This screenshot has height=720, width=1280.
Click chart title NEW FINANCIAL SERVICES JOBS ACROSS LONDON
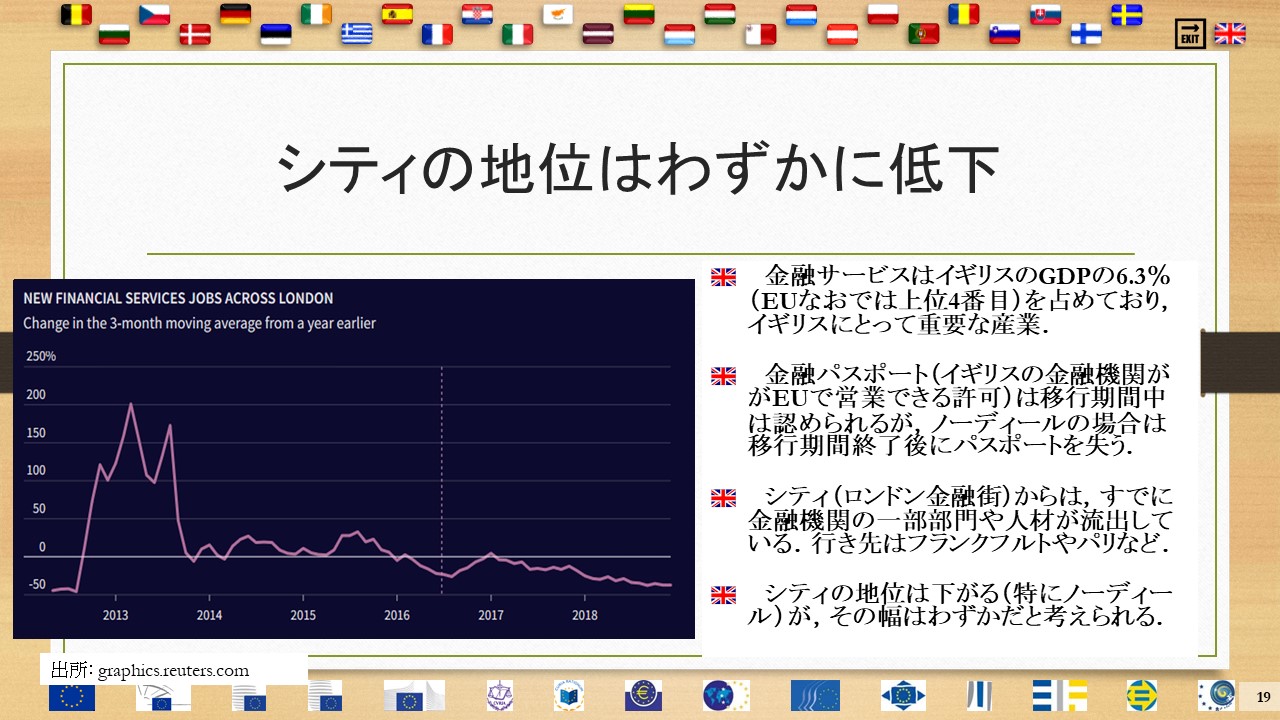[179, 298]
